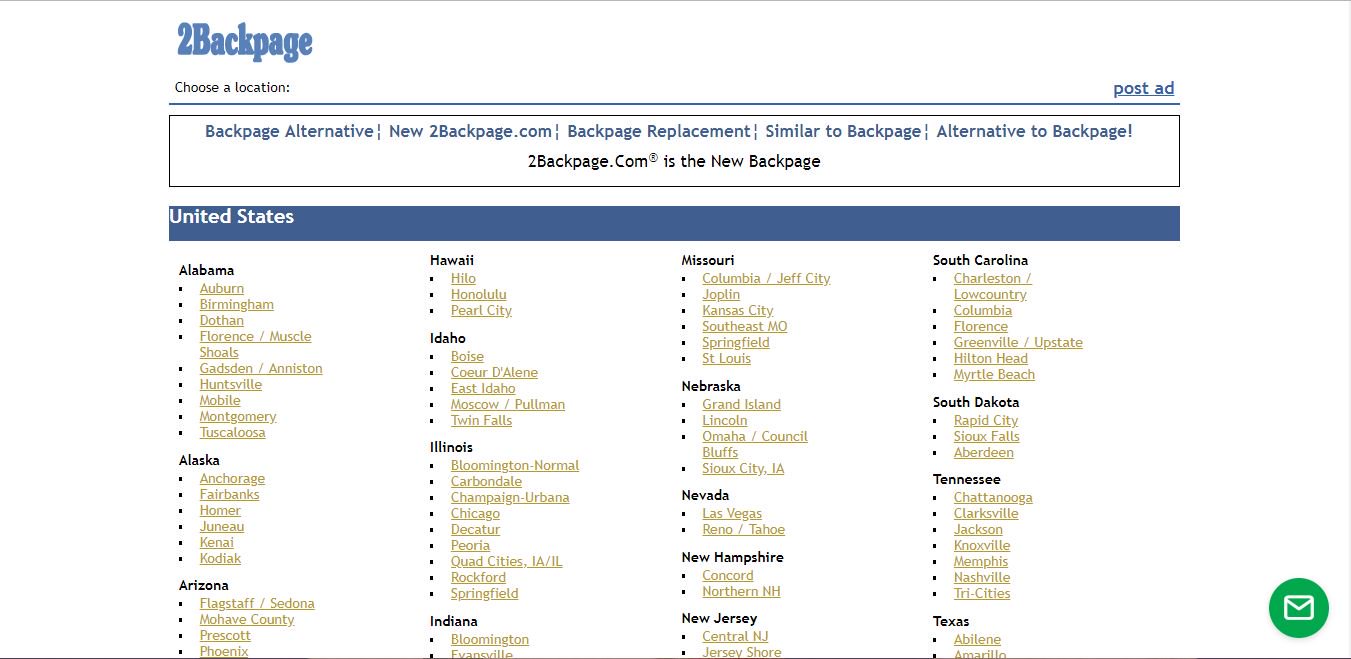Select Kenai location

[217, 542]
